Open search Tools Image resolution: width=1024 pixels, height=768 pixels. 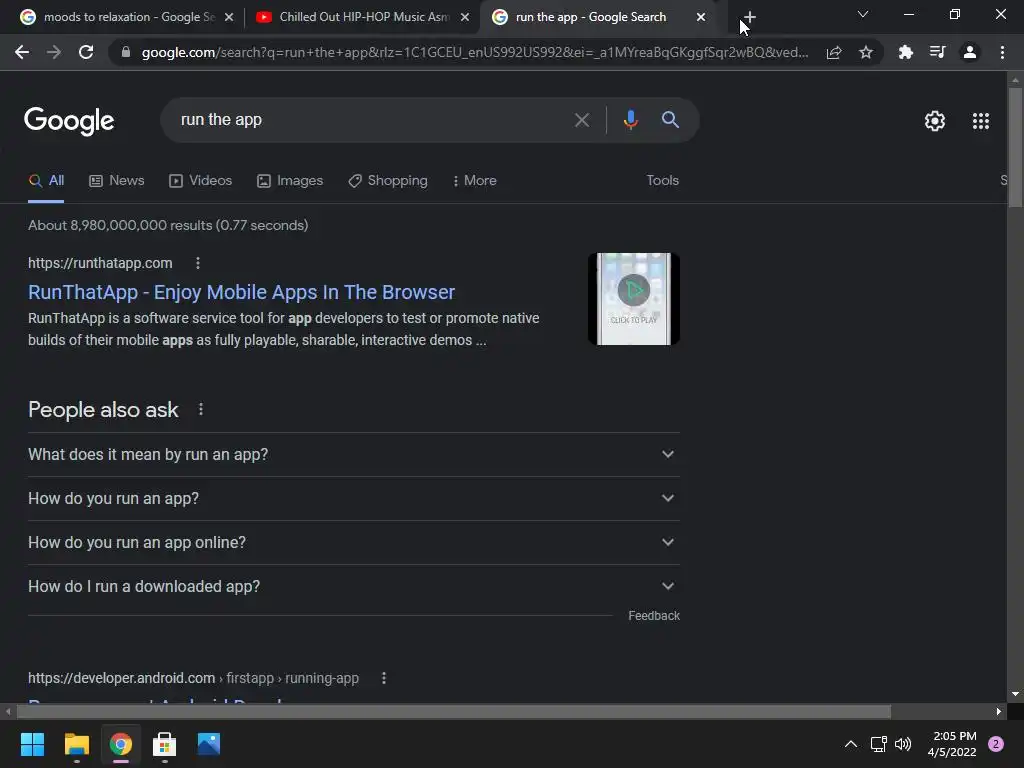click(662, 181)
